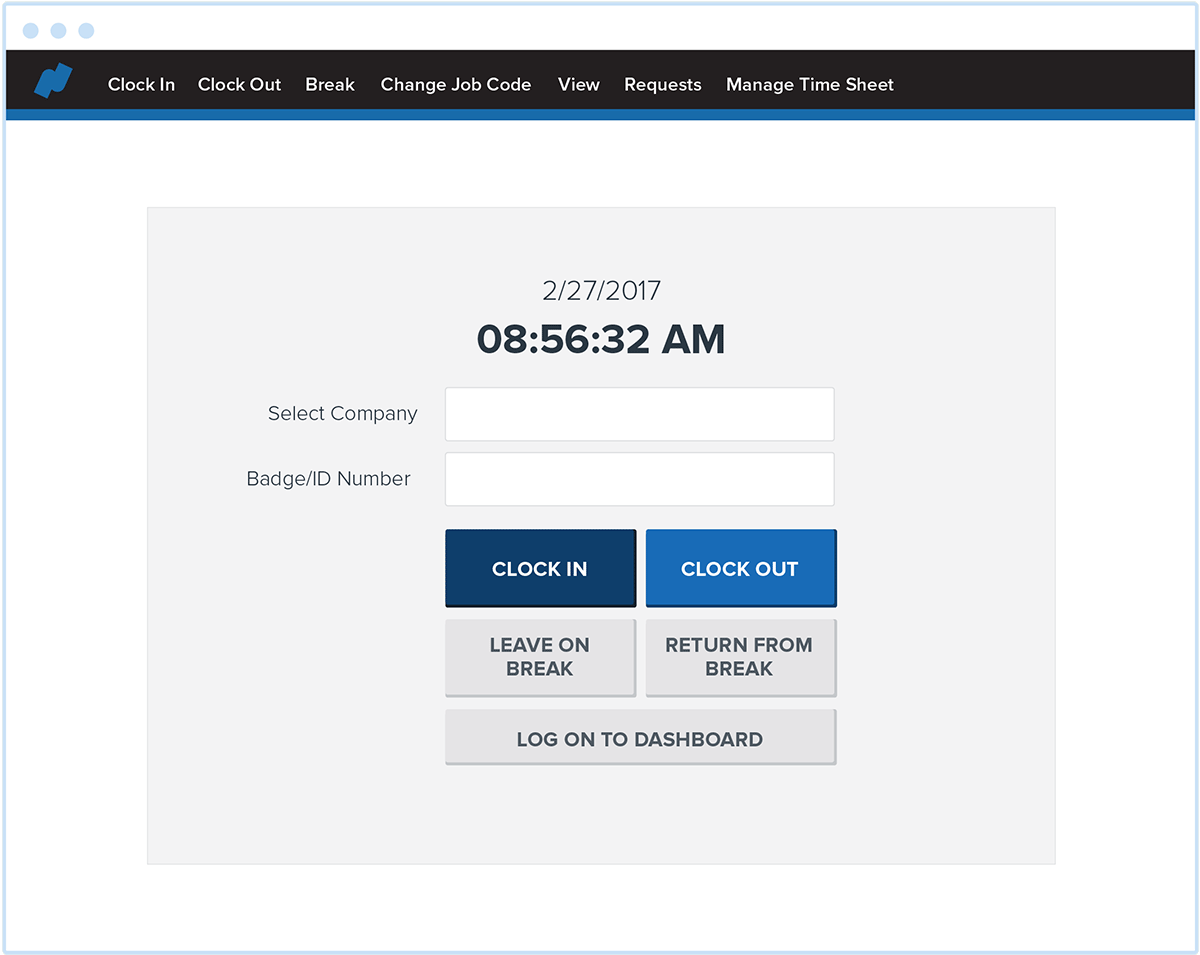Open Change Job Code in the navigation
Image resolution: width=1200 pixels, height=955 pixels.
coord(456,85)
